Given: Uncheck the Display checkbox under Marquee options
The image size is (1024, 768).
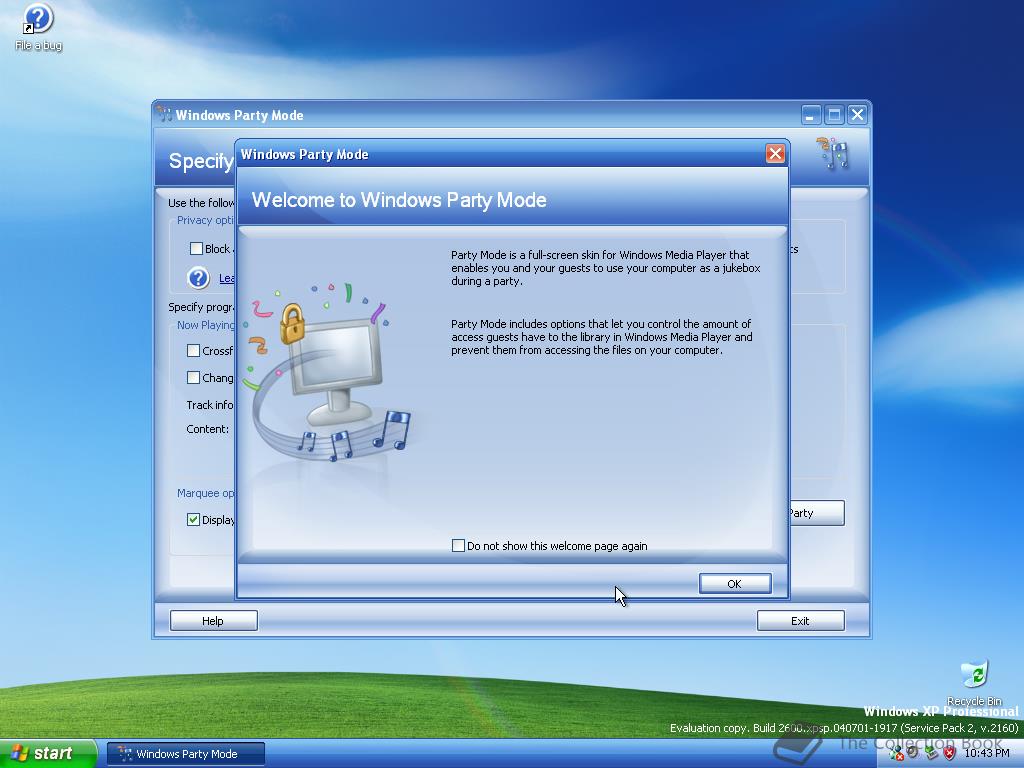Looking at the screenshot, I should (195, 520).
